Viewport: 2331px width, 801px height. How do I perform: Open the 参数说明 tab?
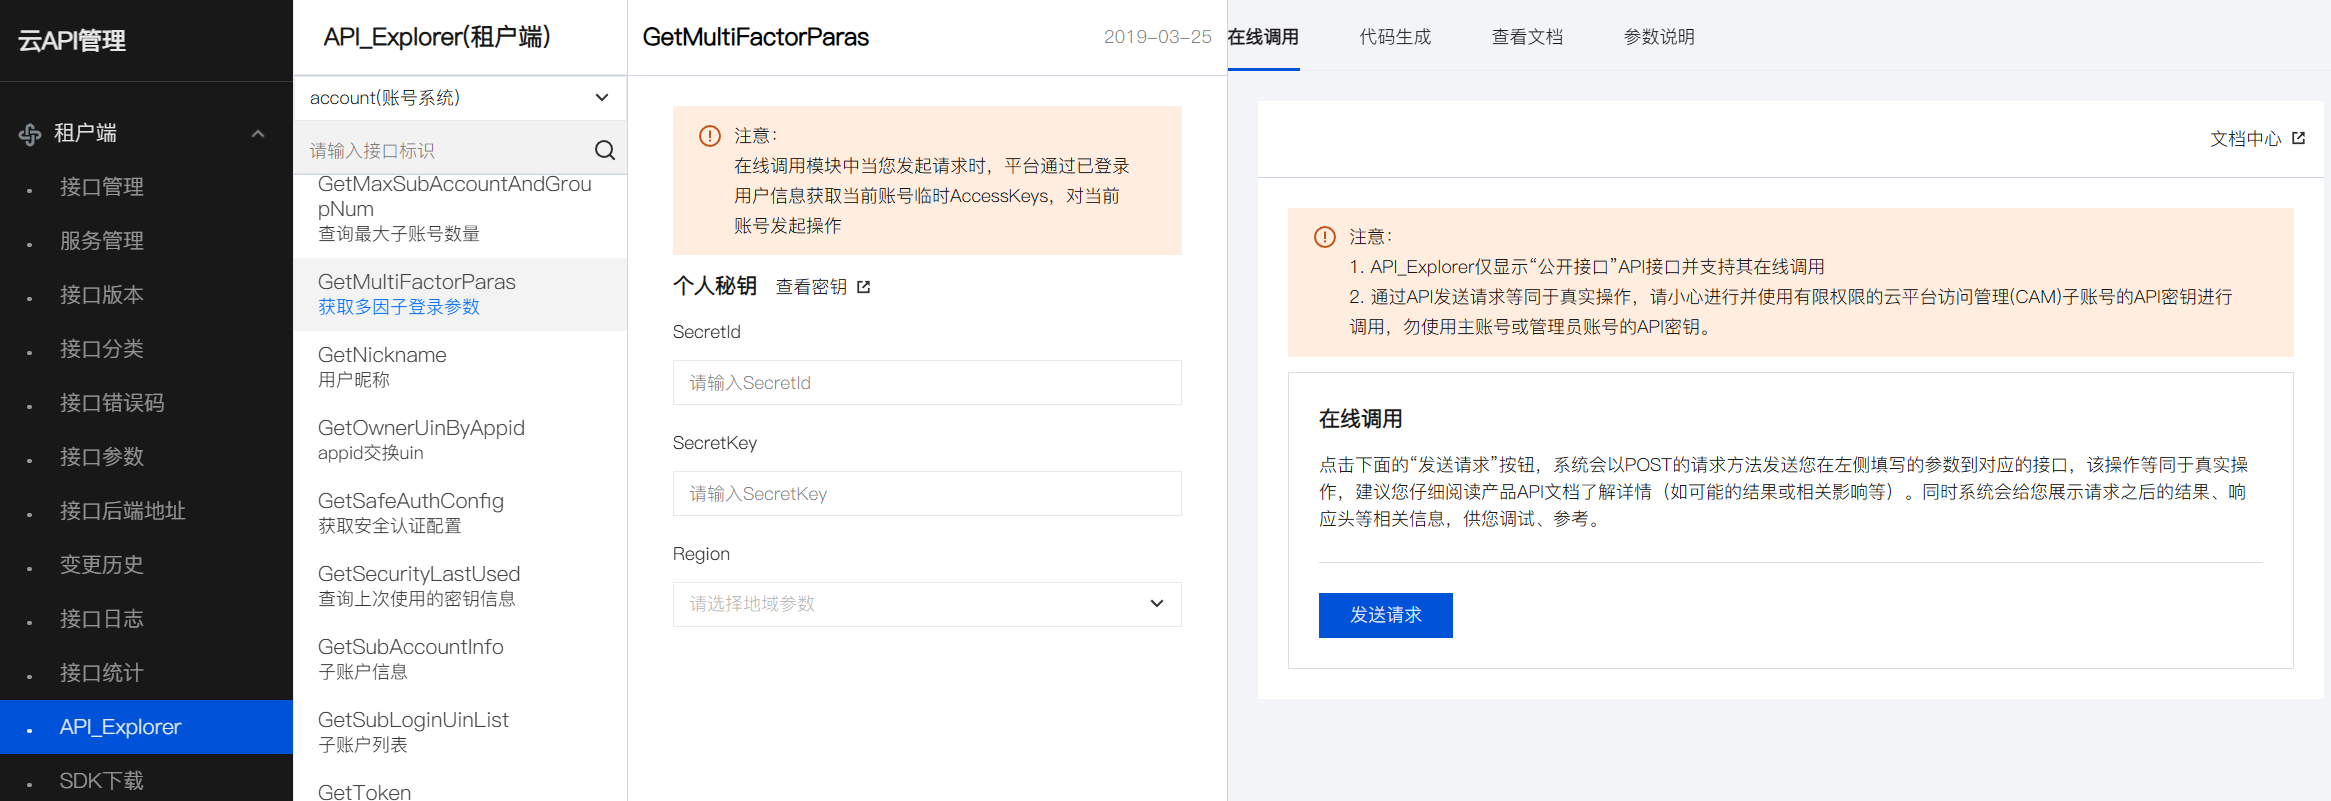1659,37
